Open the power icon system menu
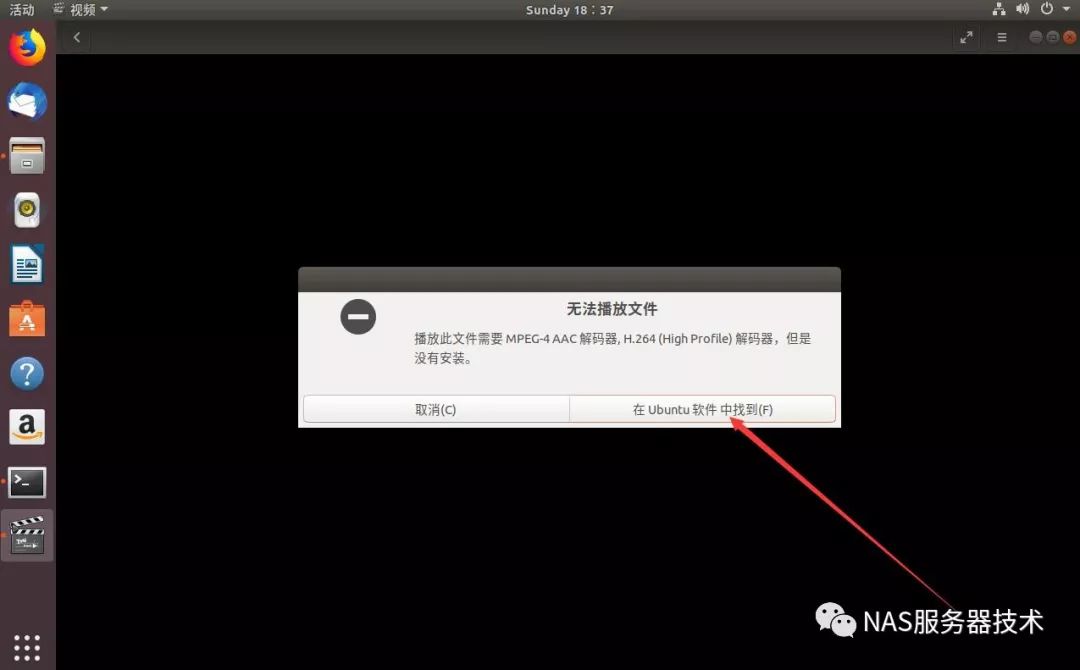This screenshot has height=670, width=1080. pos(1047,9)
